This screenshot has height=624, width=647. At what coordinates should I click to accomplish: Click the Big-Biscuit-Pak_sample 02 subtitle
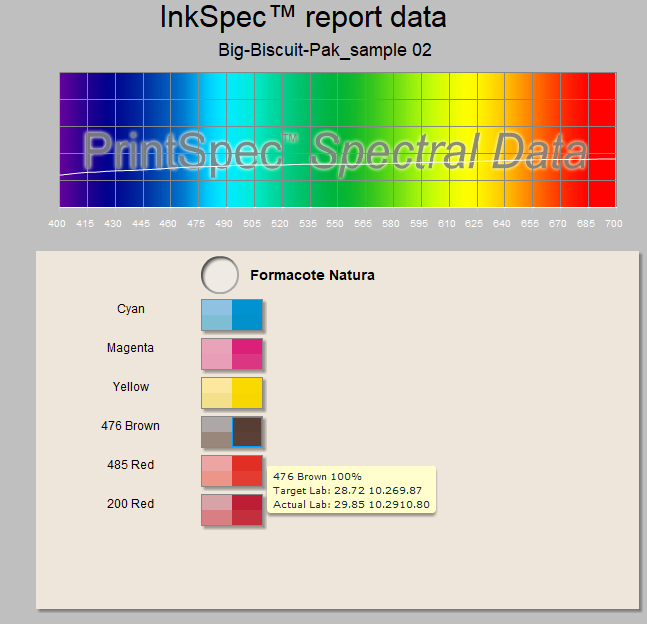pyautogui.click(x=325, y=50)
